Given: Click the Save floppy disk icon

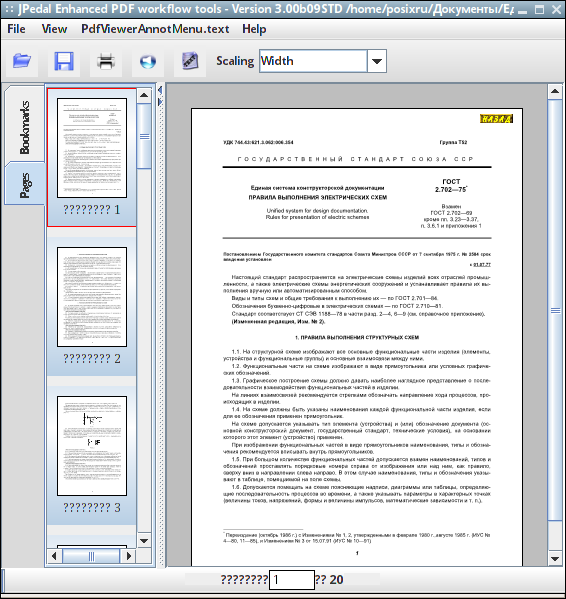Looking at the screenshot, I should tap(64, 61).
